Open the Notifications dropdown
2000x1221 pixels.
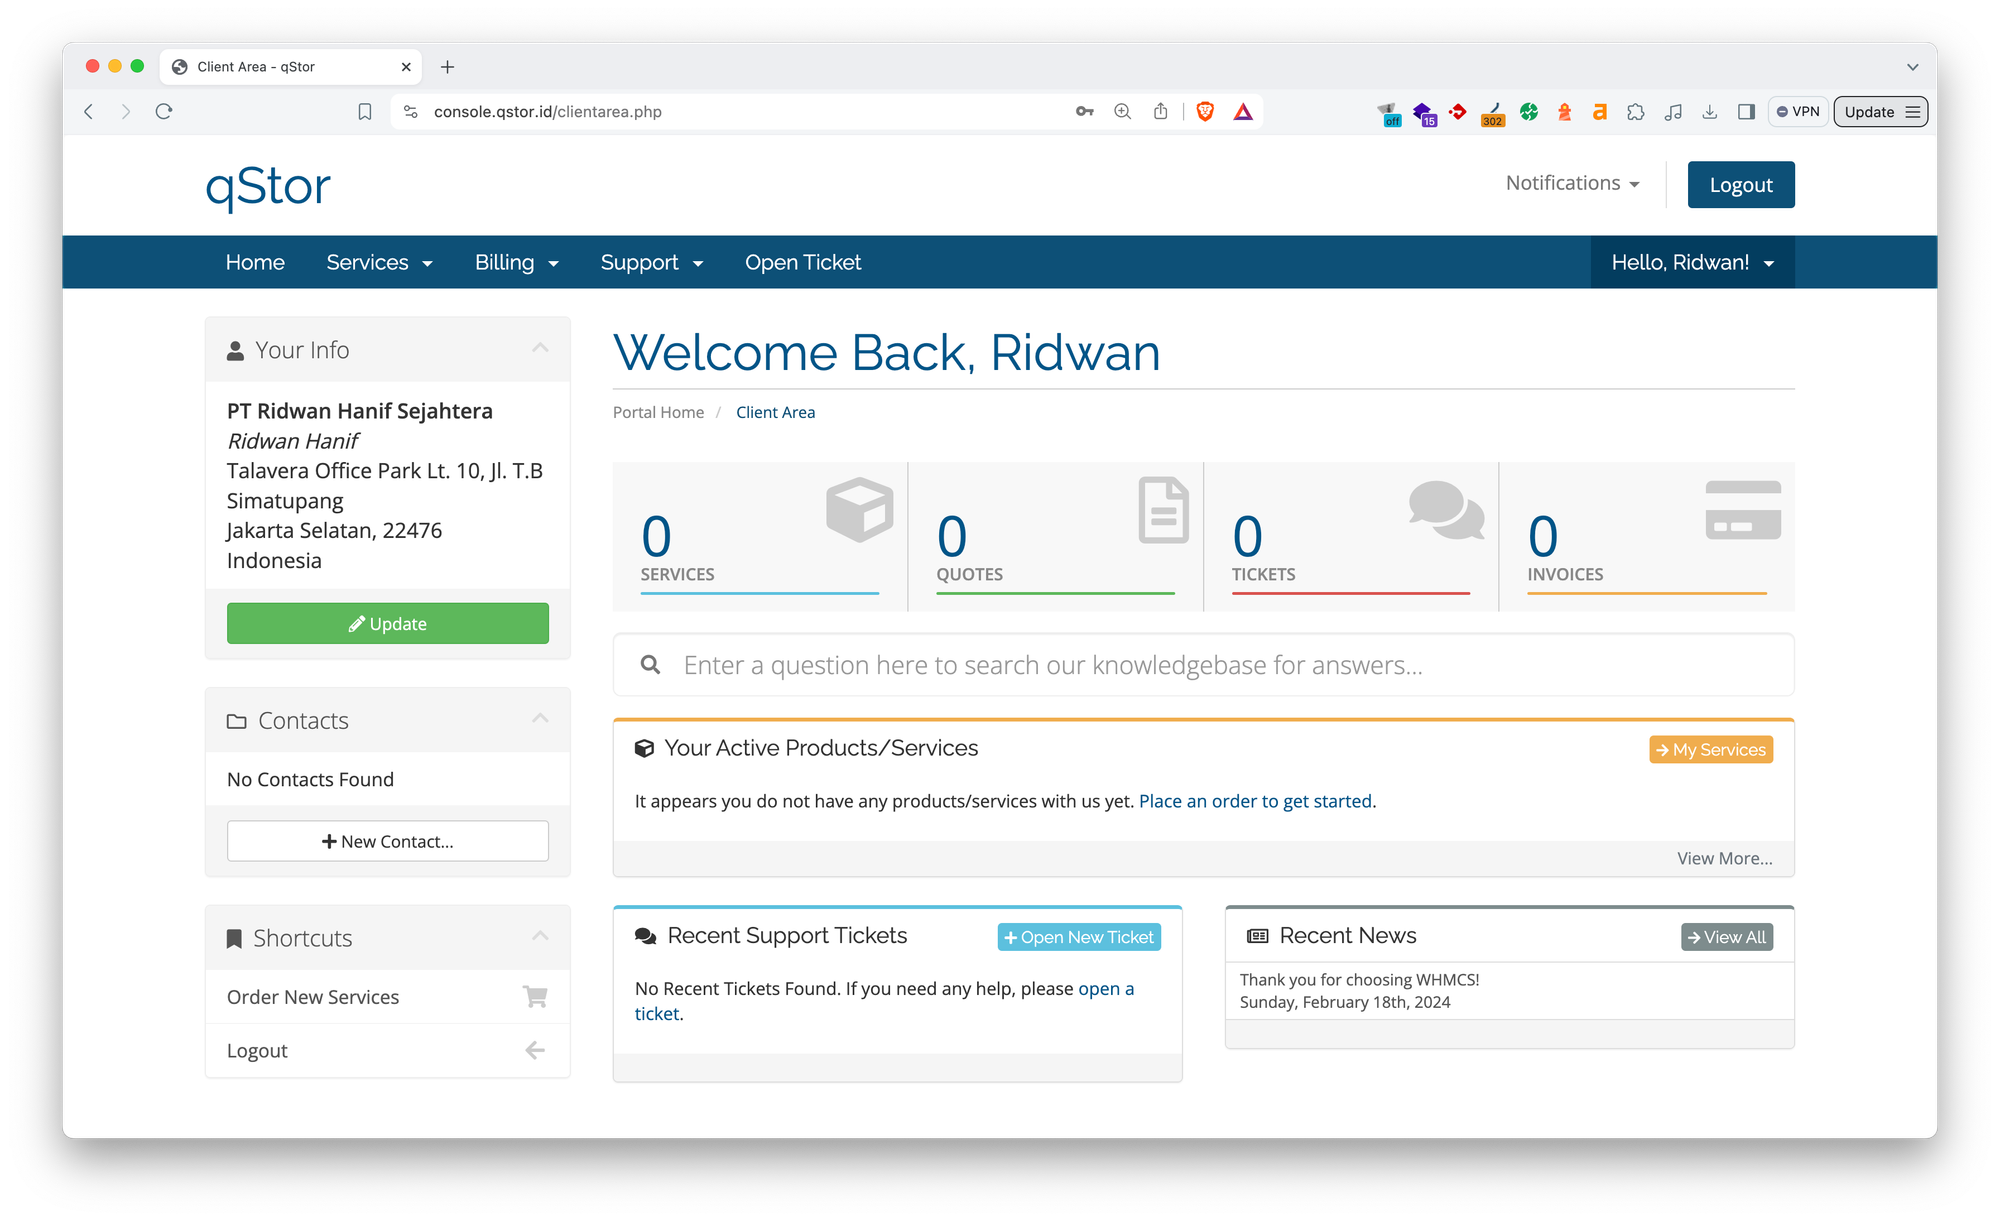pyautogui.click(x=1573, y=183)
